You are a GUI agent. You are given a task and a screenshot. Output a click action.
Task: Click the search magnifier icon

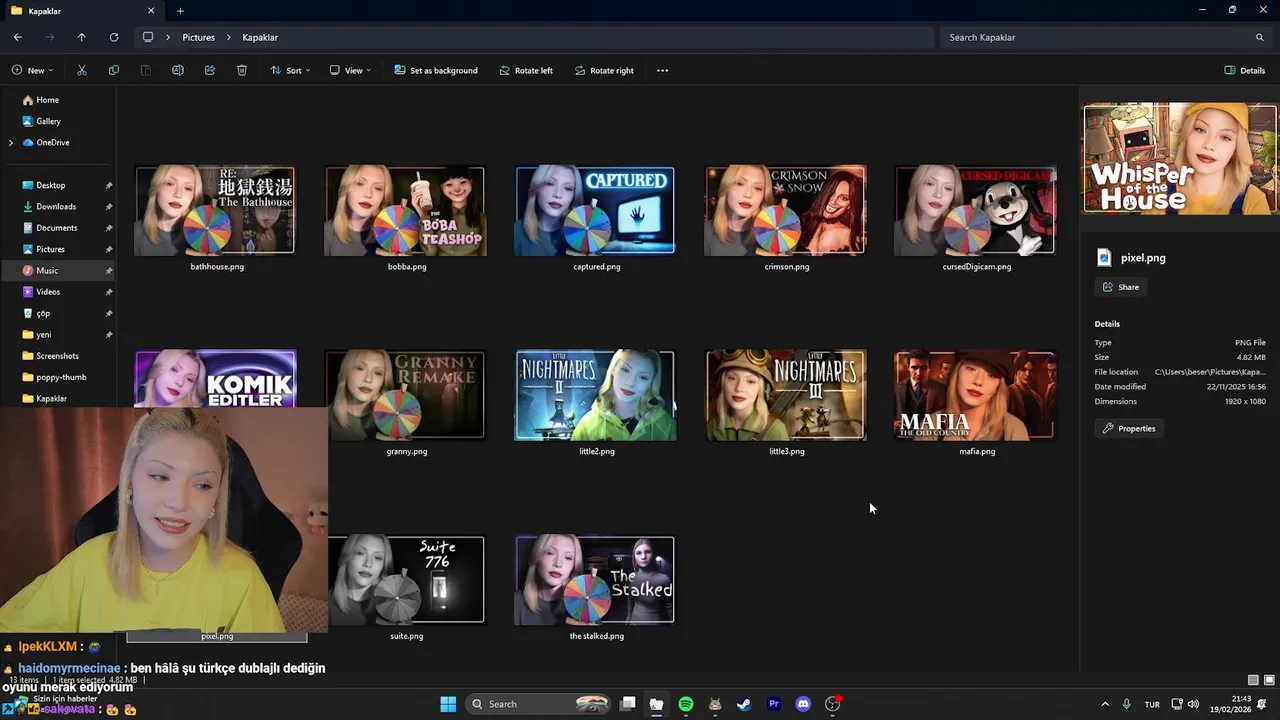(1260, 37)
